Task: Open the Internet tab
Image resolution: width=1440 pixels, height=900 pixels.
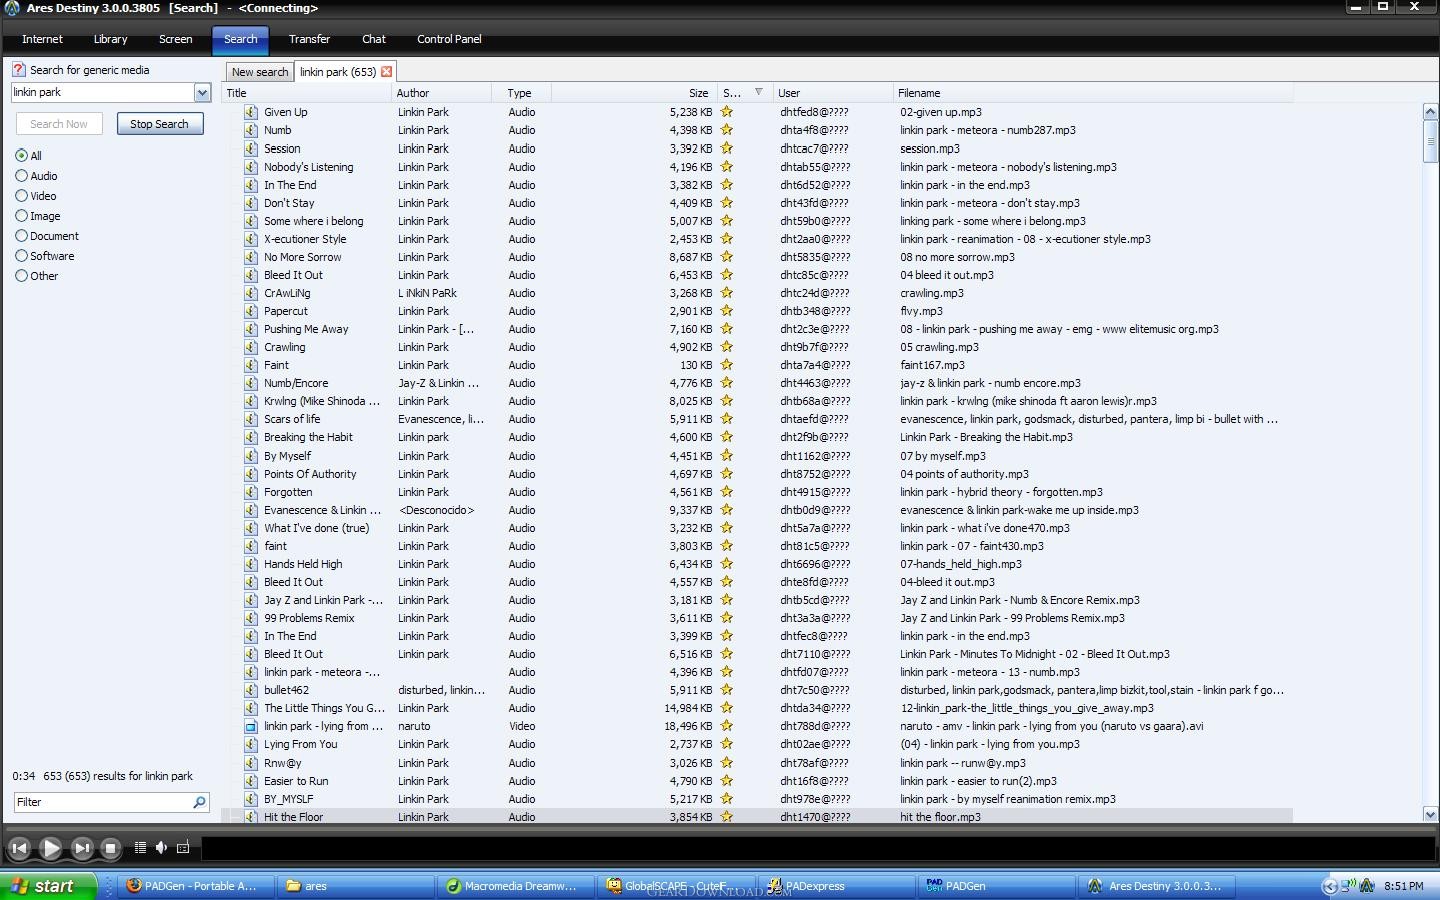Action: [42, 40]
